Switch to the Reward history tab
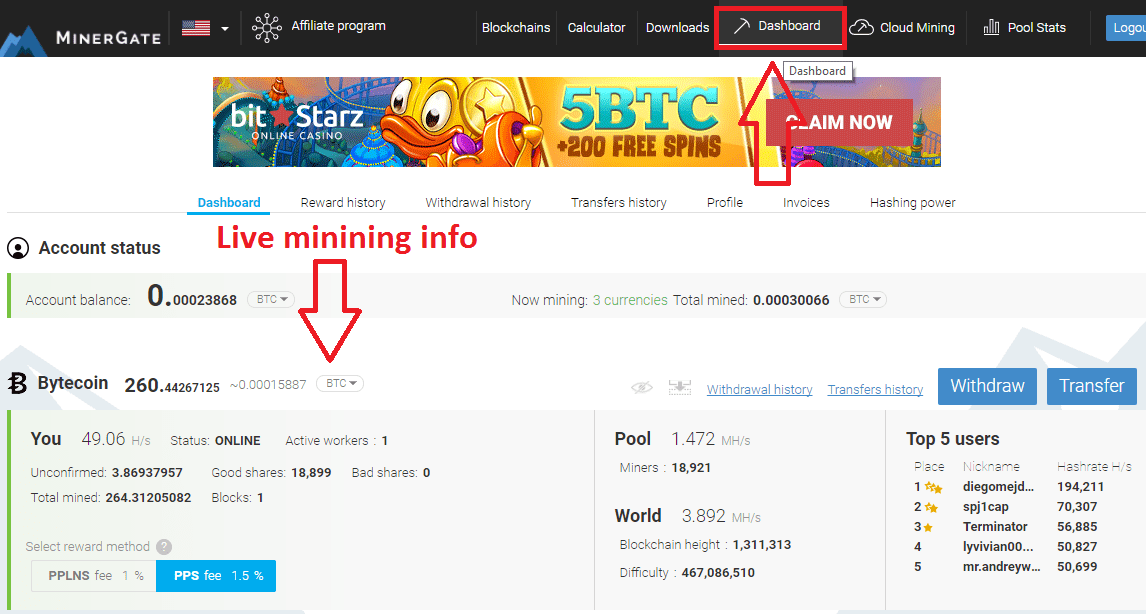Image resolution: width=1146 pixels, height=614 pixels. (343, 202)
